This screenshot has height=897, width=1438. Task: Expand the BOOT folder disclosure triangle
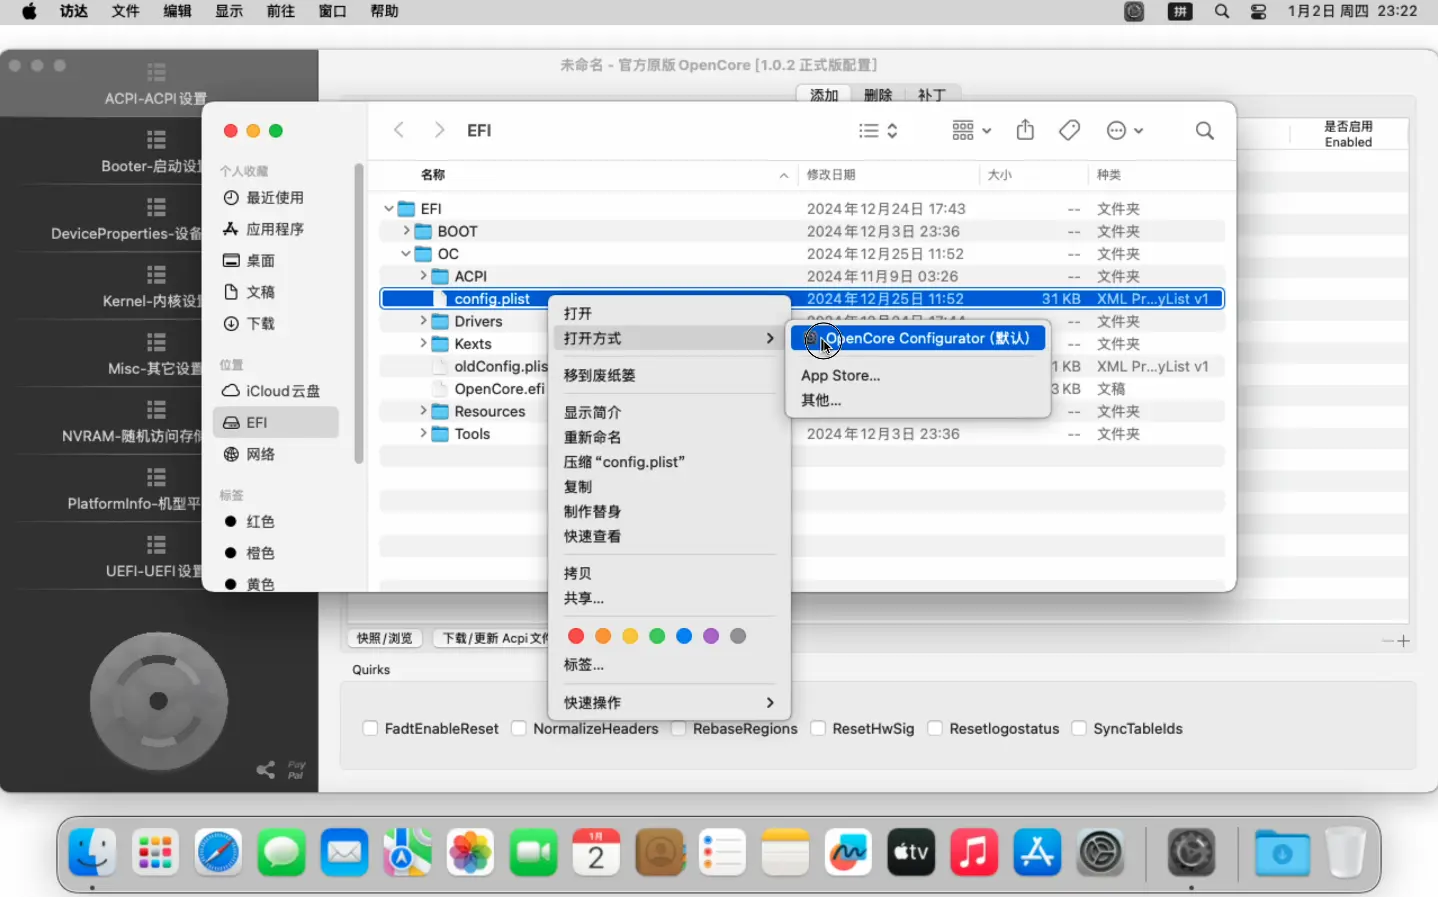(406, 231)
